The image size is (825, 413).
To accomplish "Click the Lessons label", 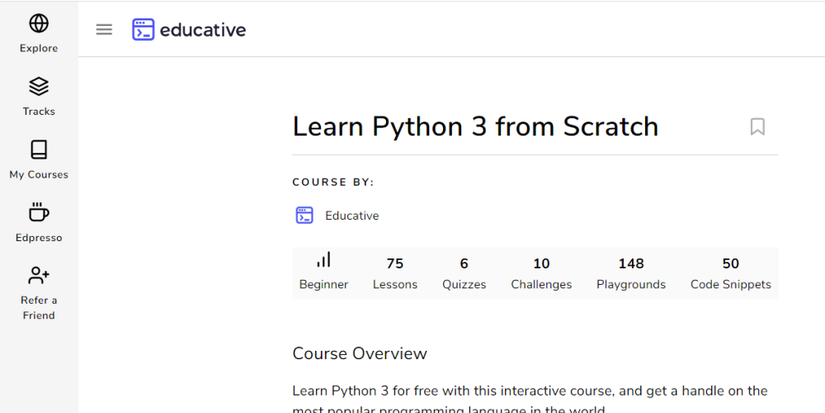I will tap(395, 285).
